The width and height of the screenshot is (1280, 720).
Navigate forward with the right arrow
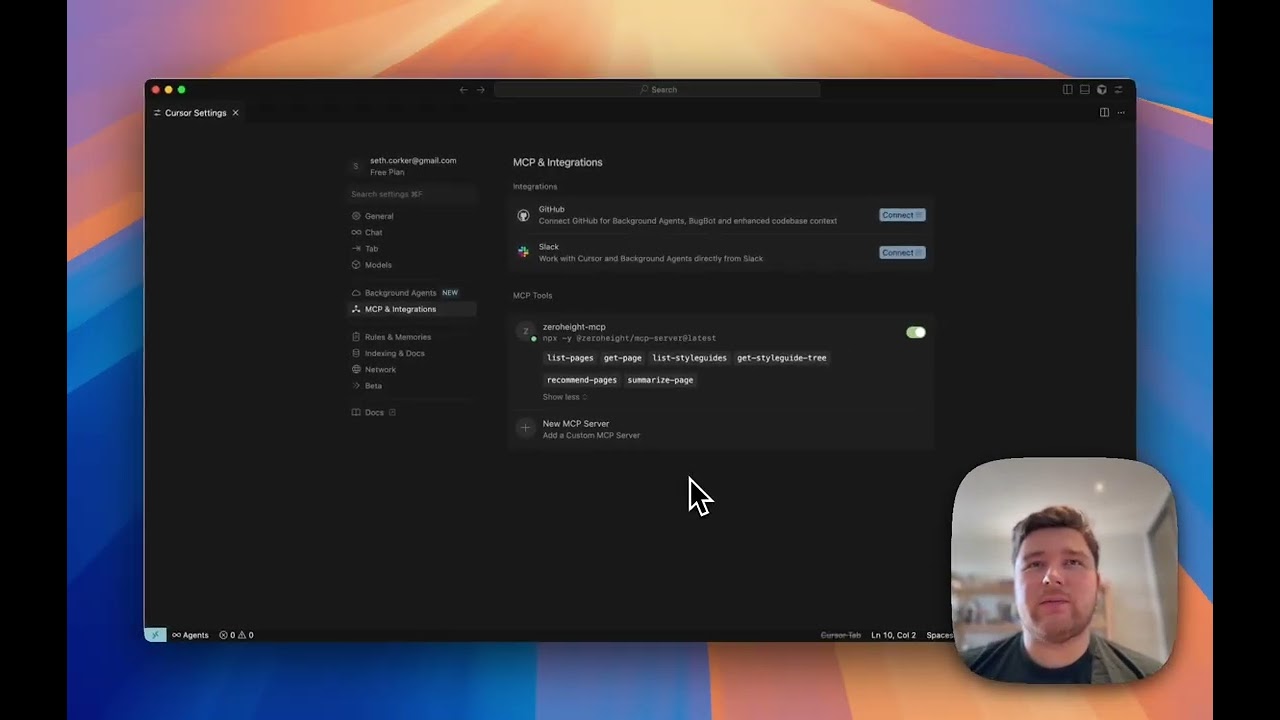coord(480,90)
